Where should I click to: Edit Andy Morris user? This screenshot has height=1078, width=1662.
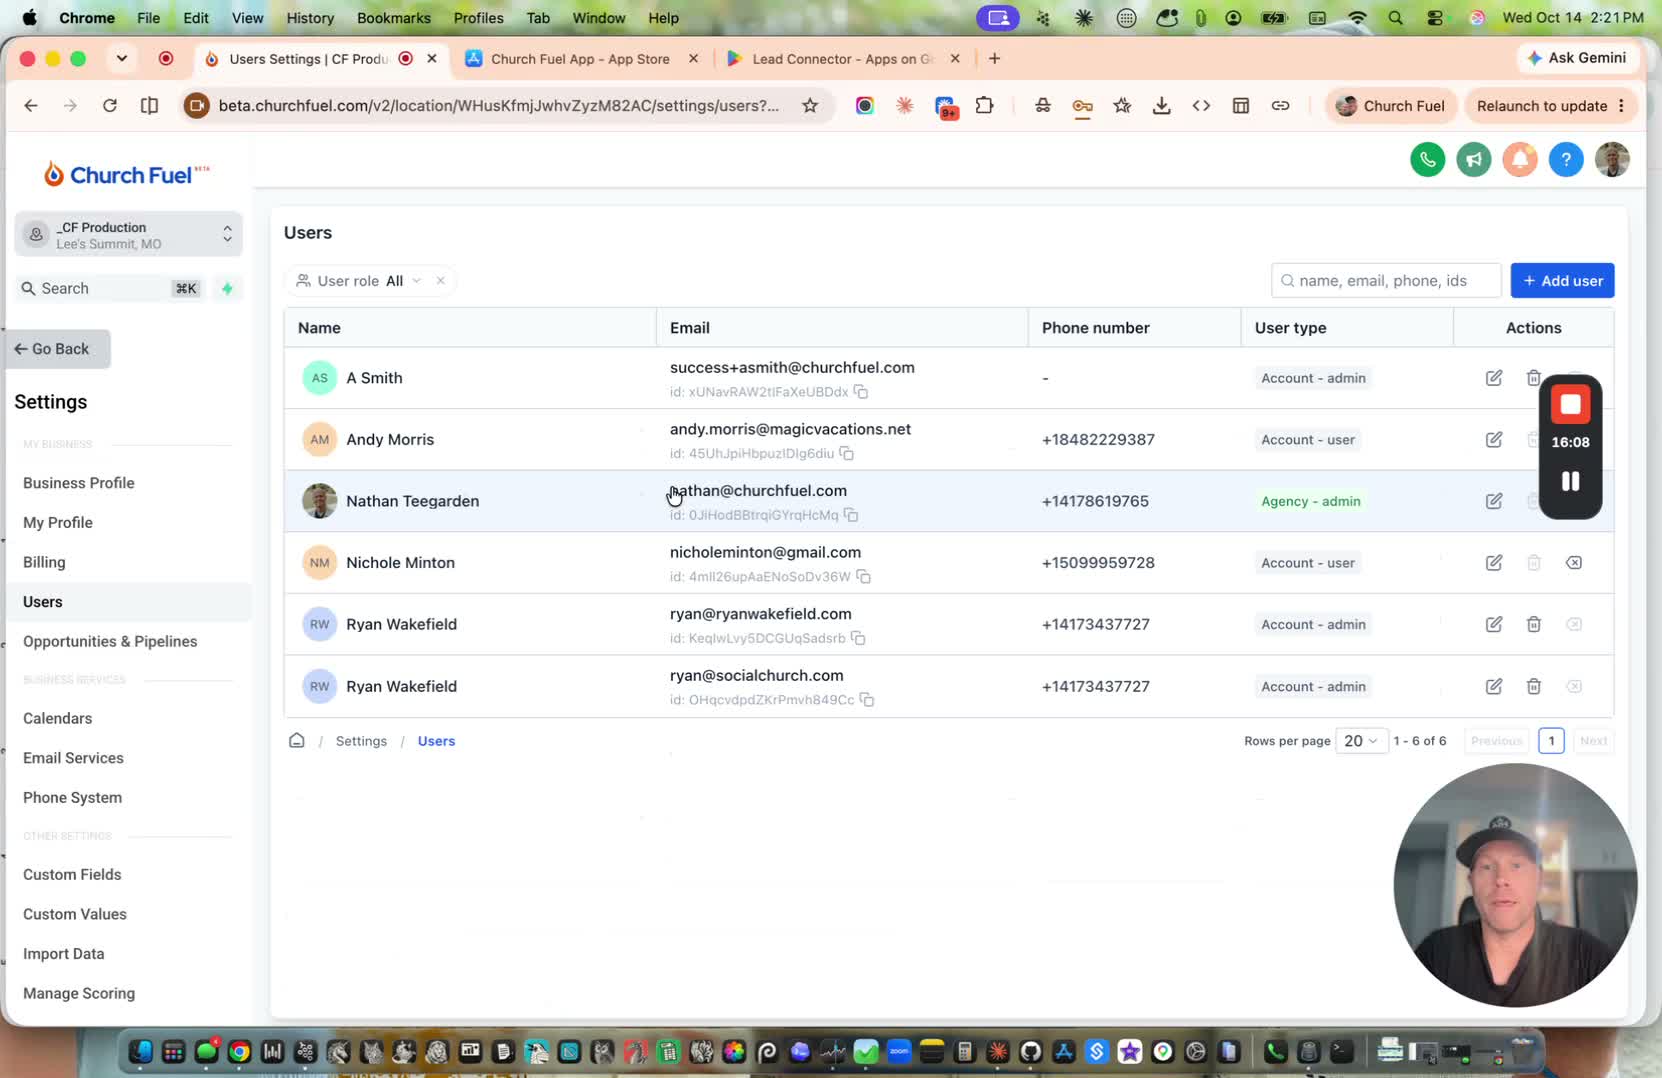click(1493, 440)
